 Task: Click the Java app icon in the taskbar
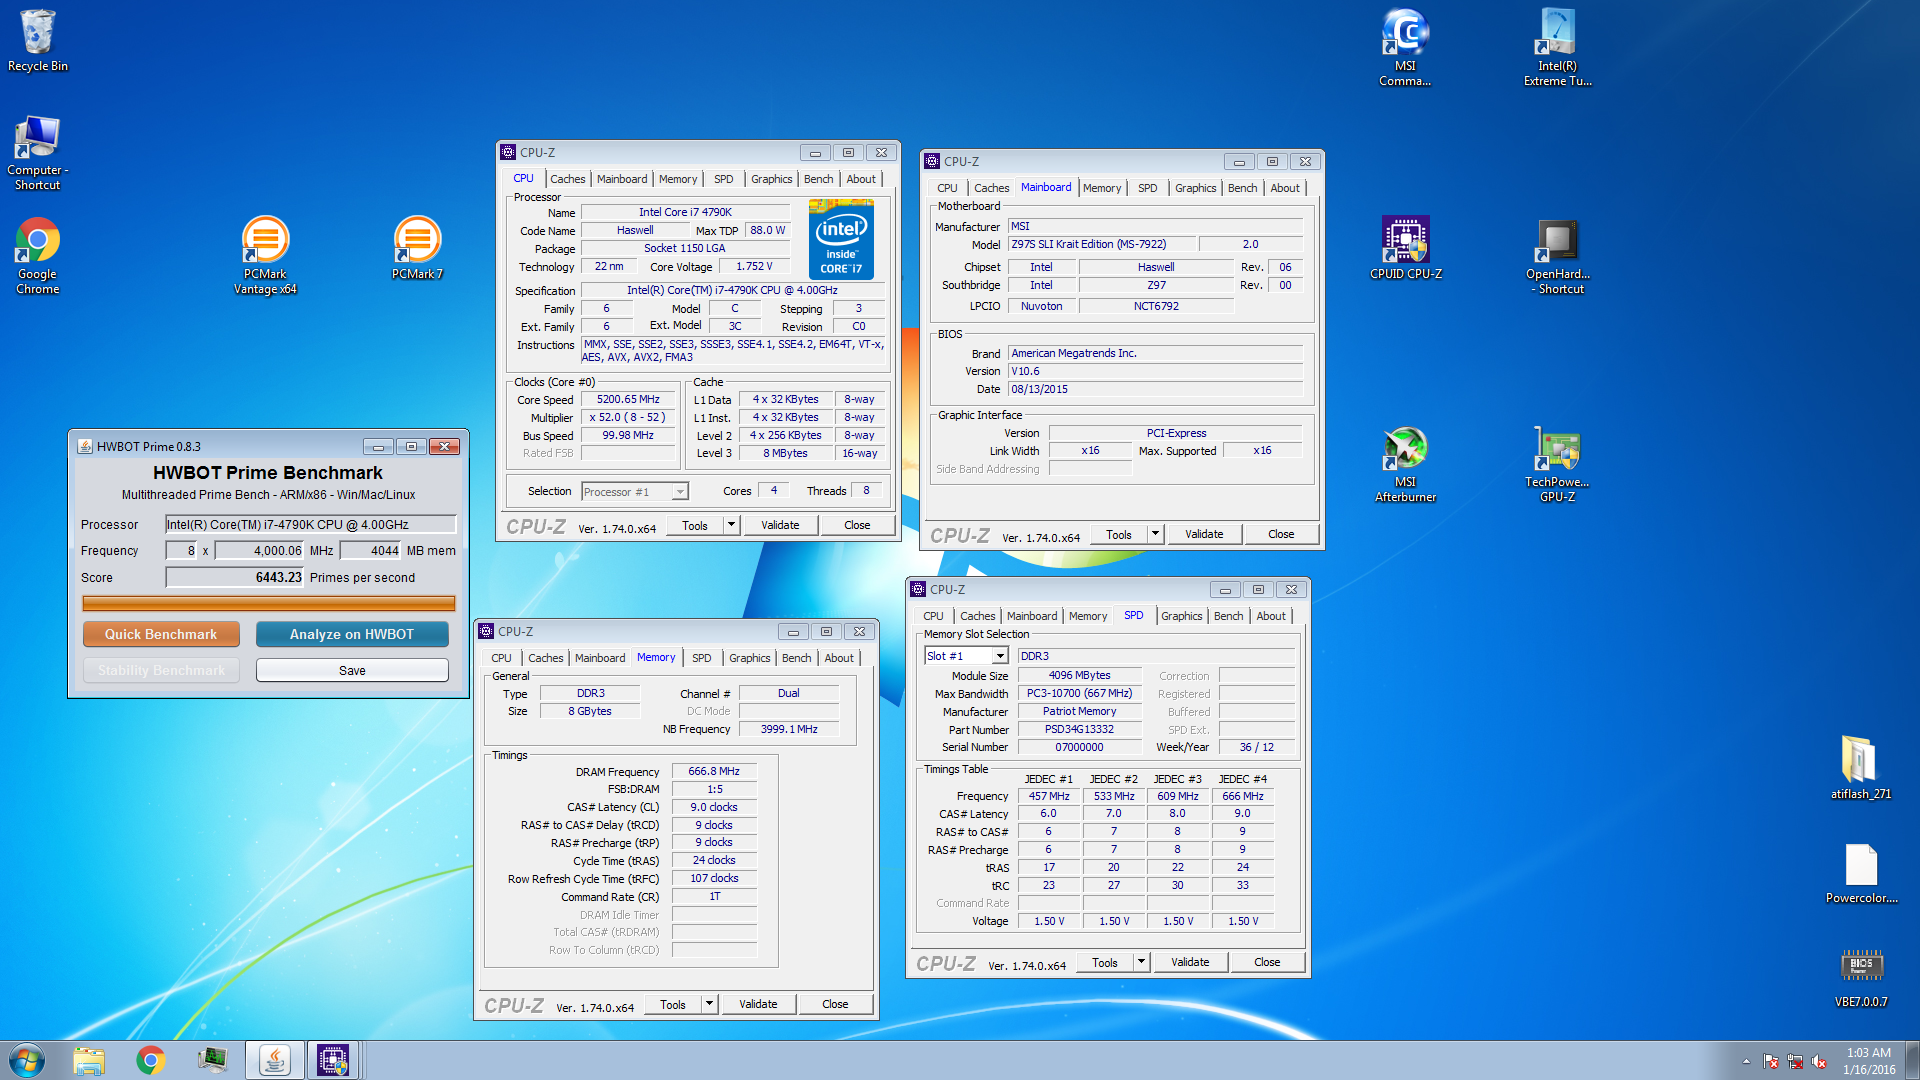(x=275, y=1060)
